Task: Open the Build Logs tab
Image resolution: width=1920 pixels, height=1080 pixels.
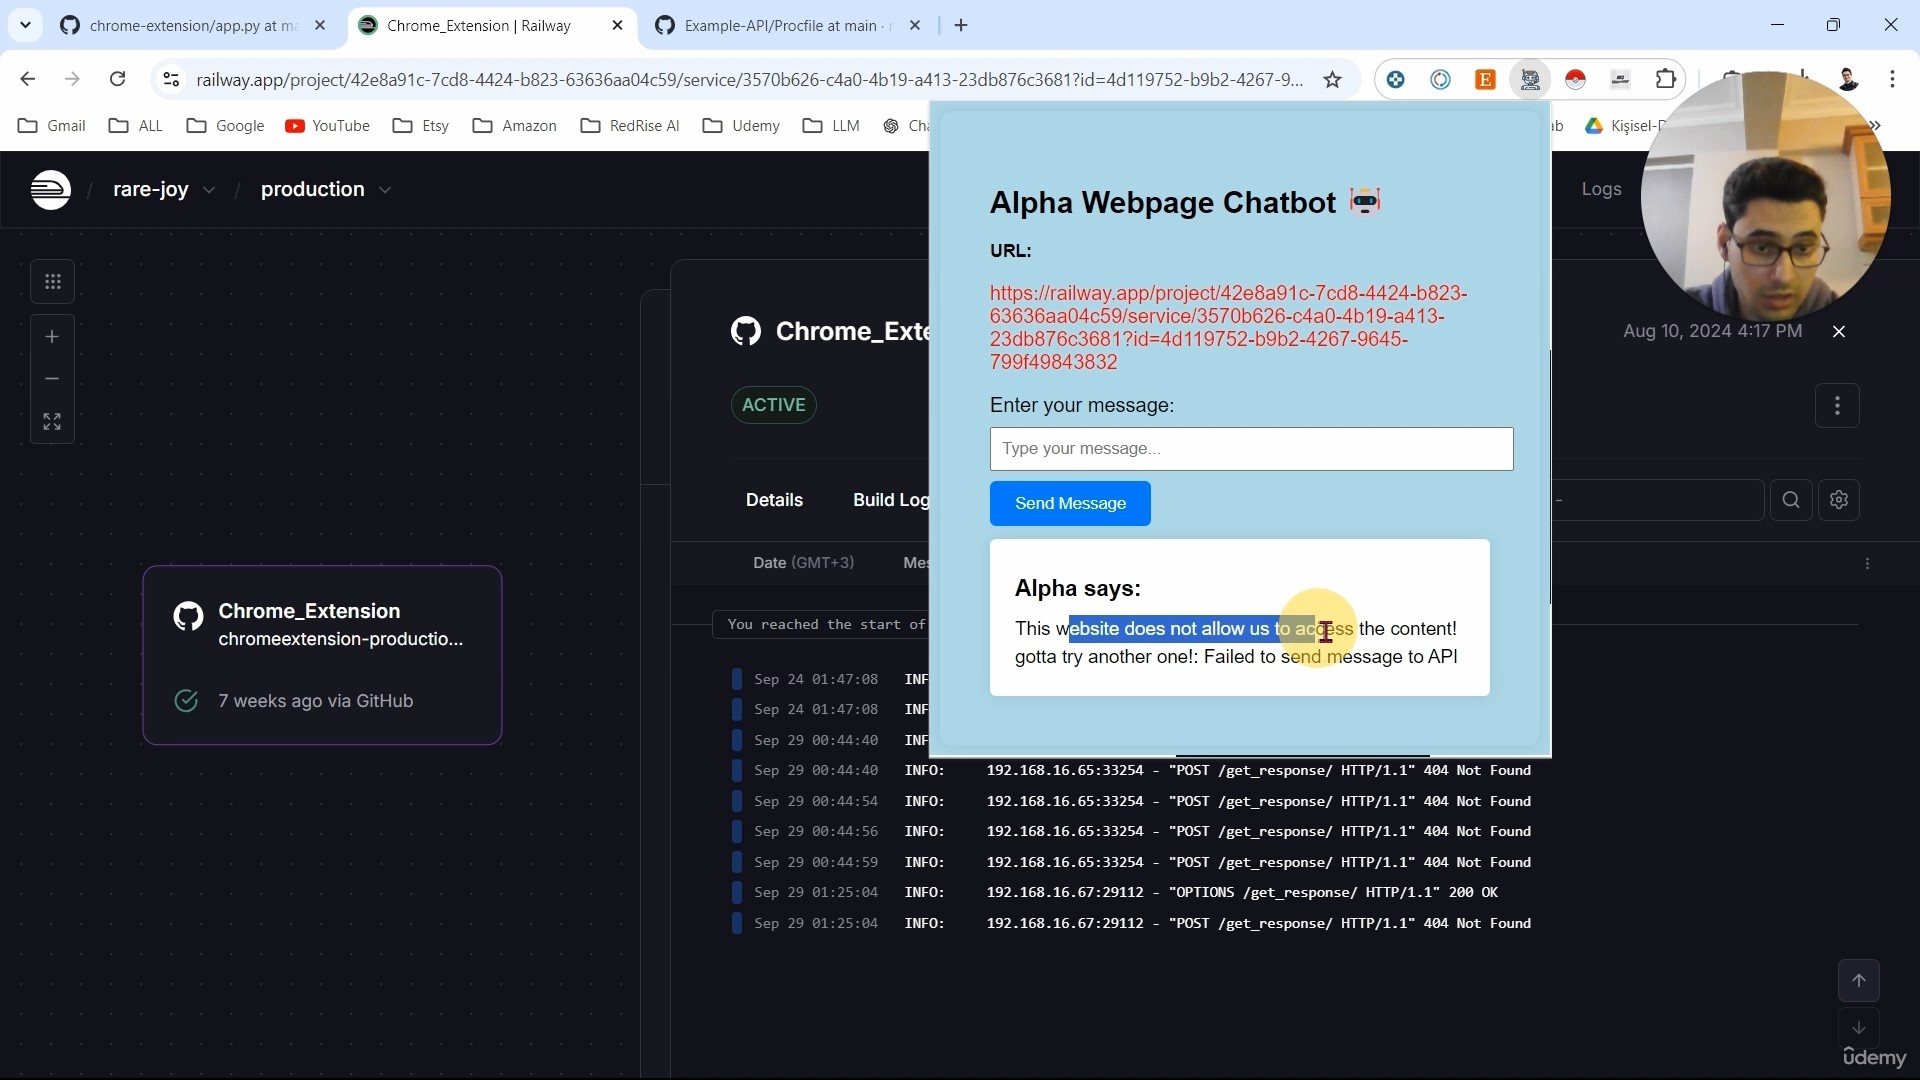Action: (x=891, y=500)
